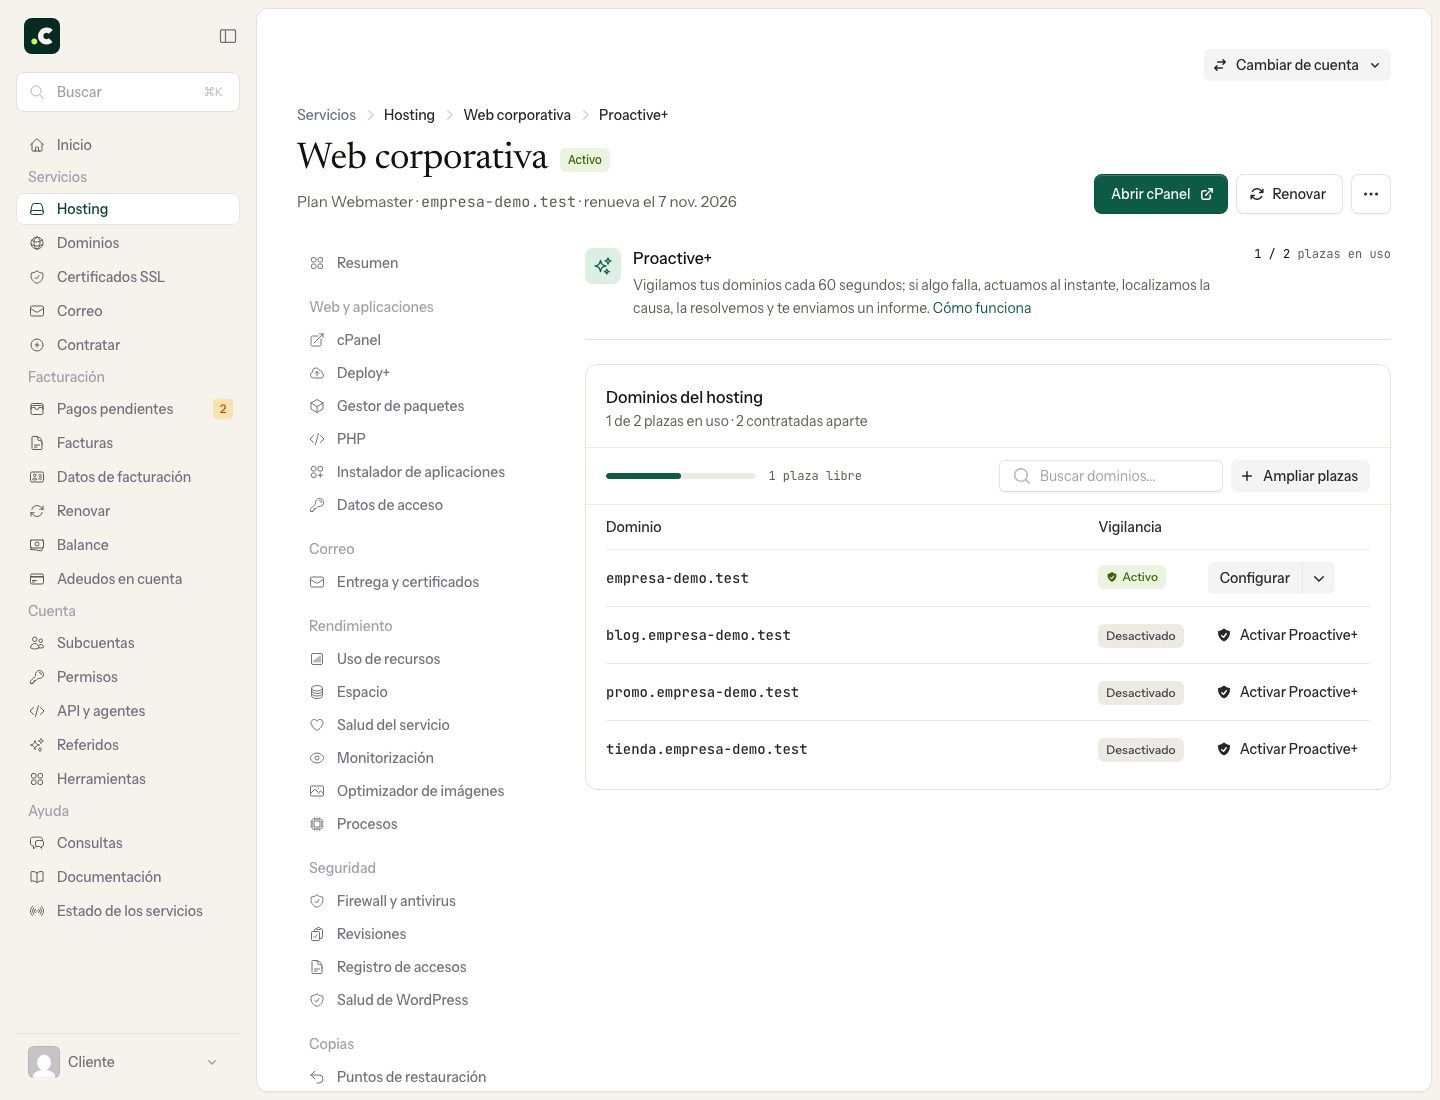Click the Balance icon in sidebar
Screen dimensions: 1440x1100
pyautogui.click(x=37, y=545)
